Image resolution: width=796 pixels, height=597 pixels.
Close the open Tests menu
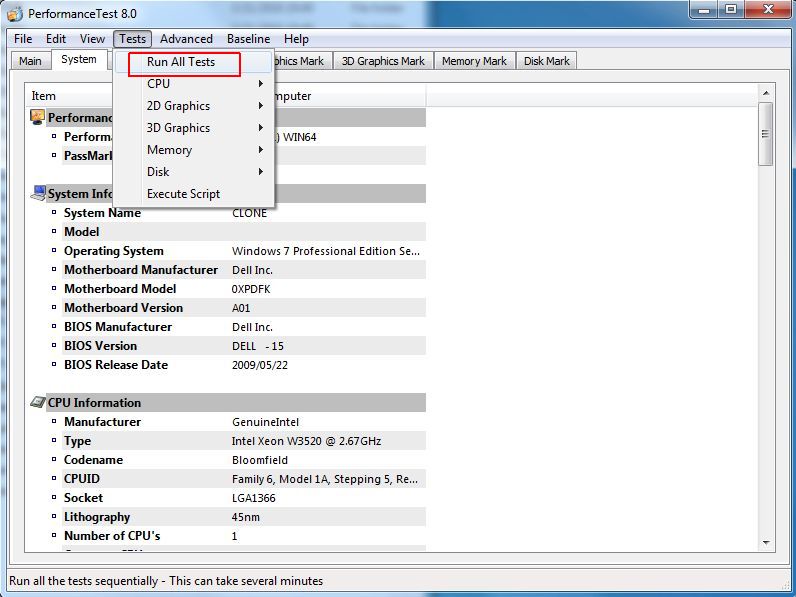tap(132, 39)
